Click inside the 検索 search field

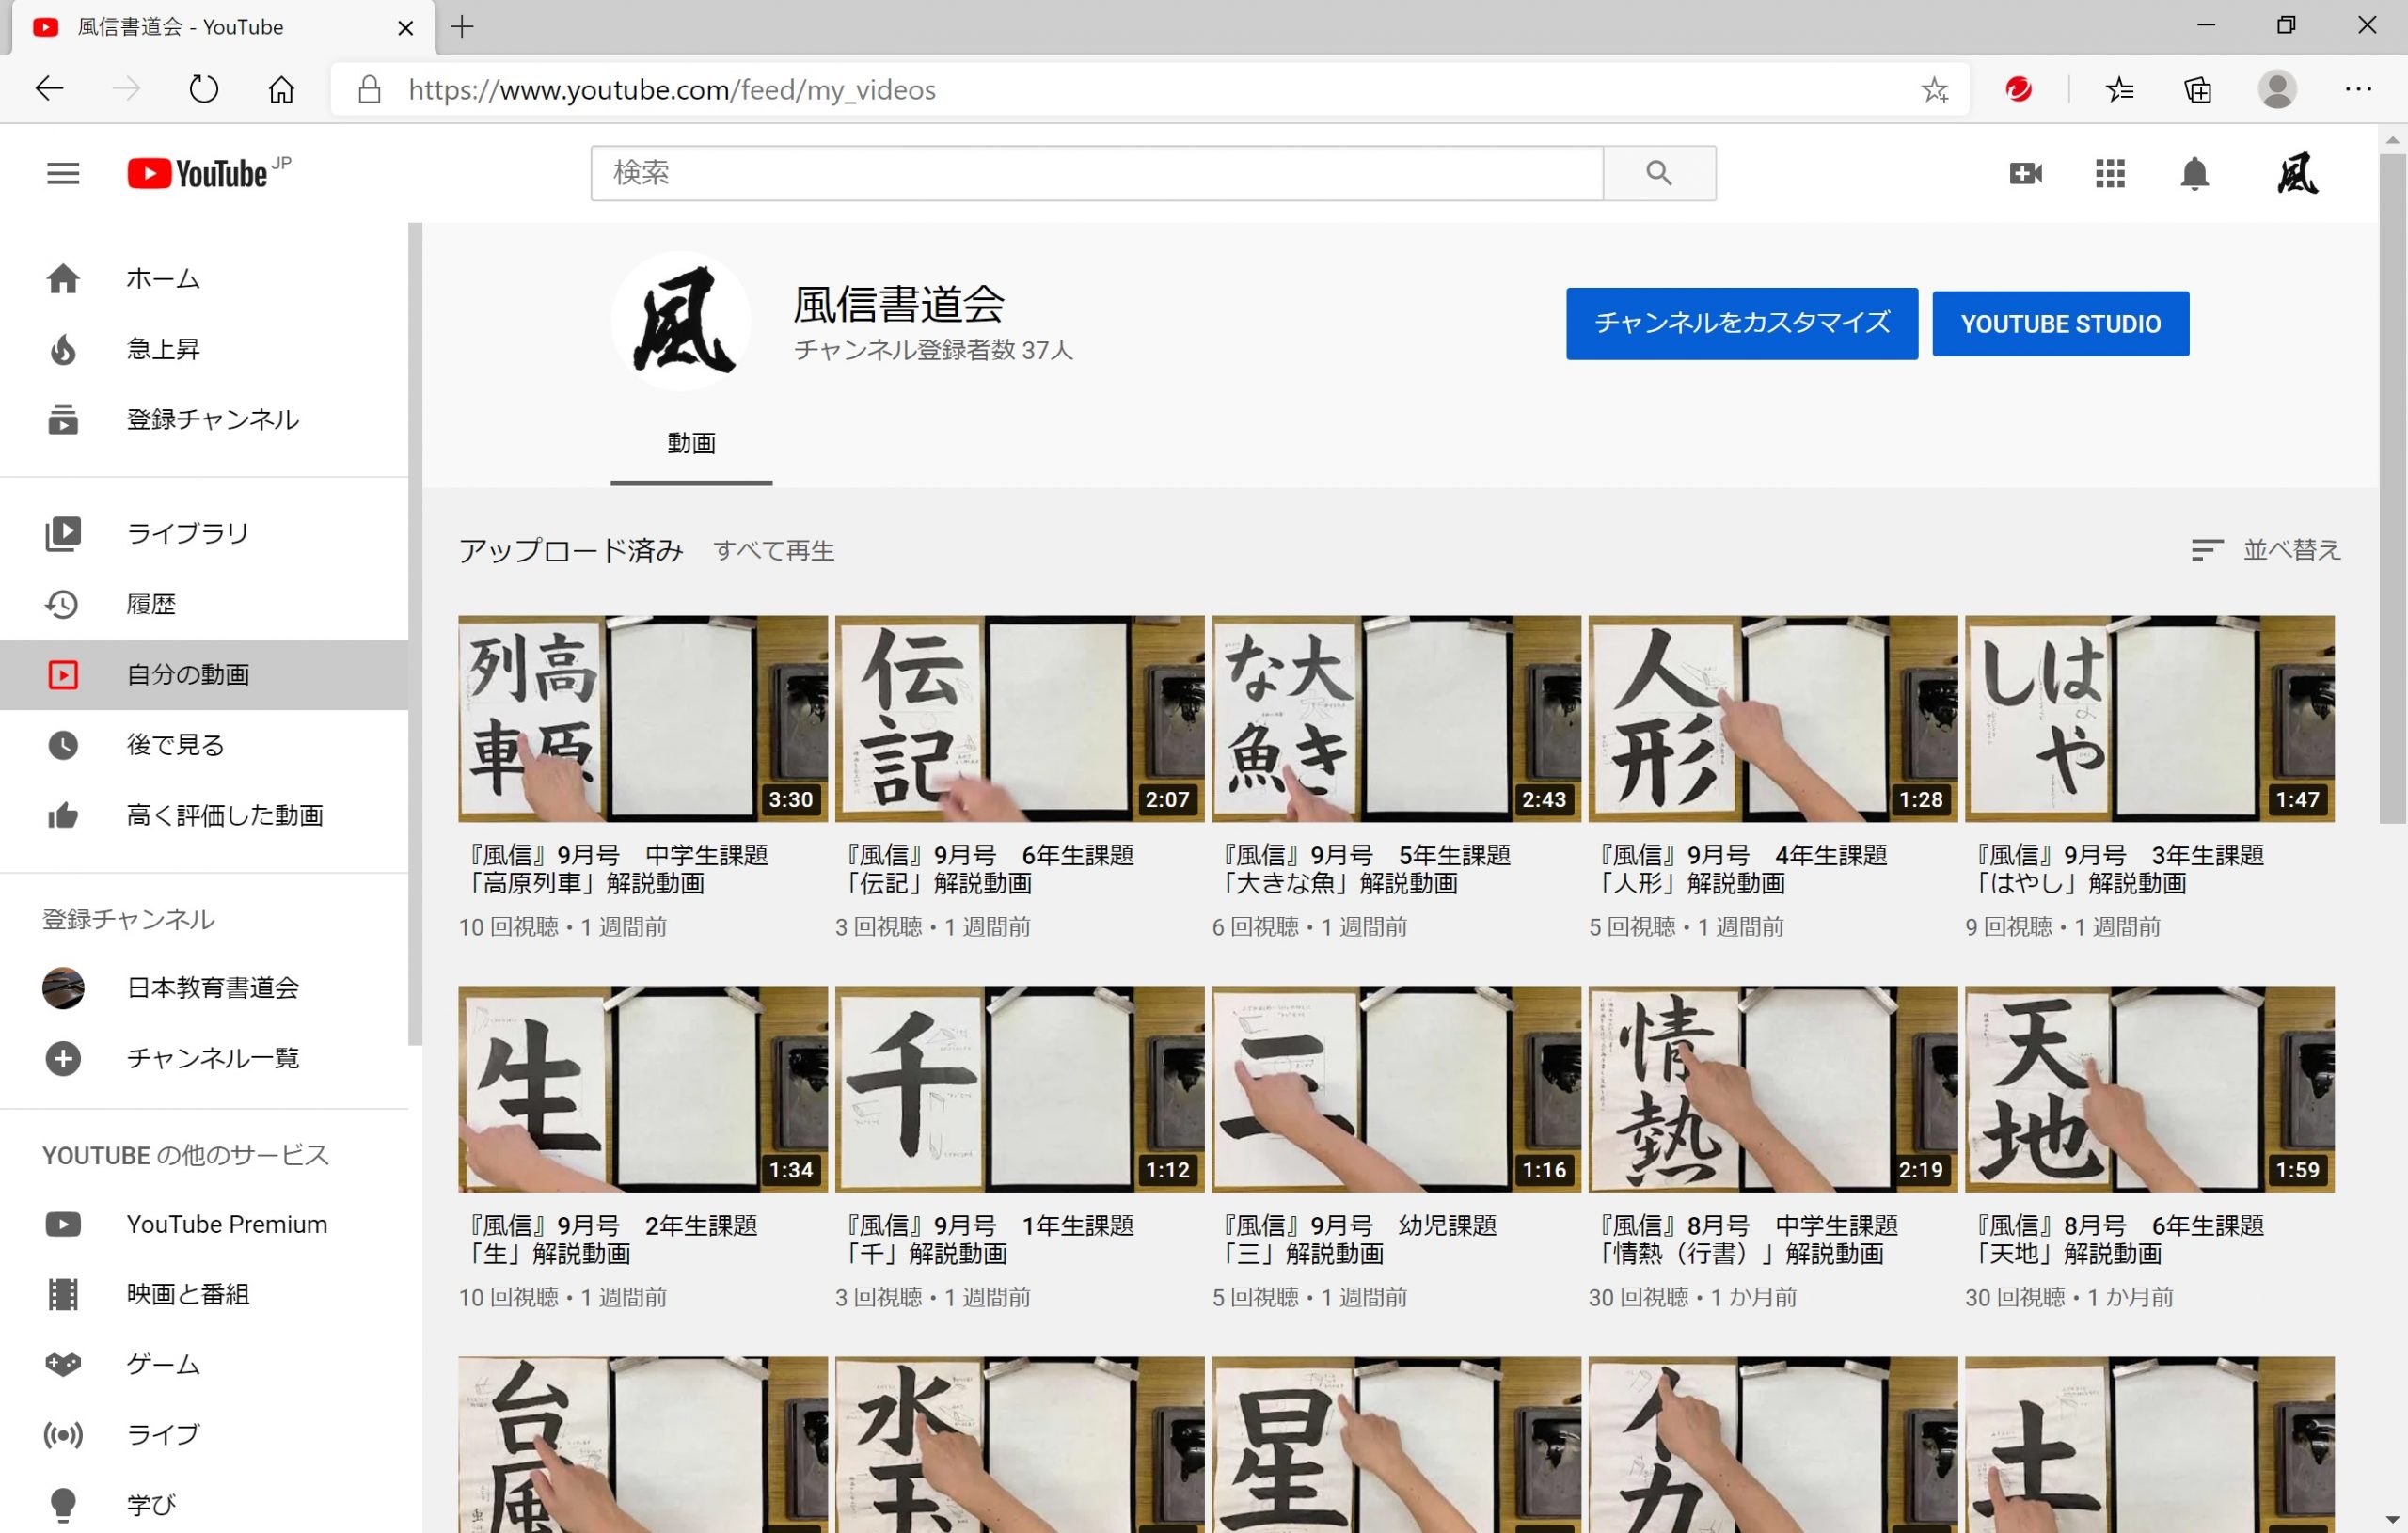tap(1097, 173)
